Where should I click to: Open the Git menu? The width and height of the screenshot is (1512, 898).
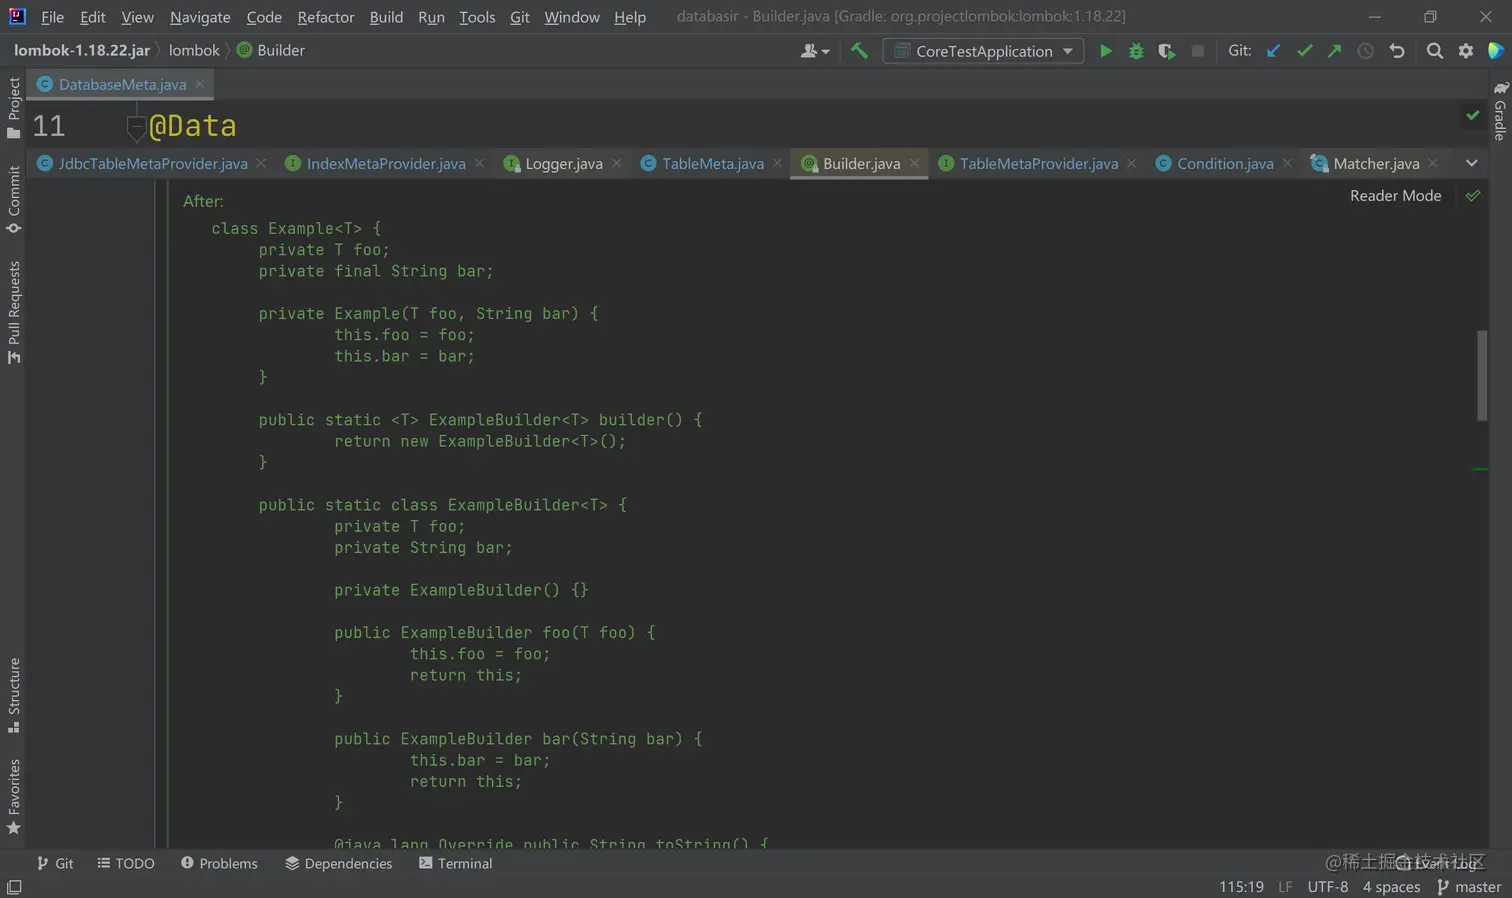520,17
